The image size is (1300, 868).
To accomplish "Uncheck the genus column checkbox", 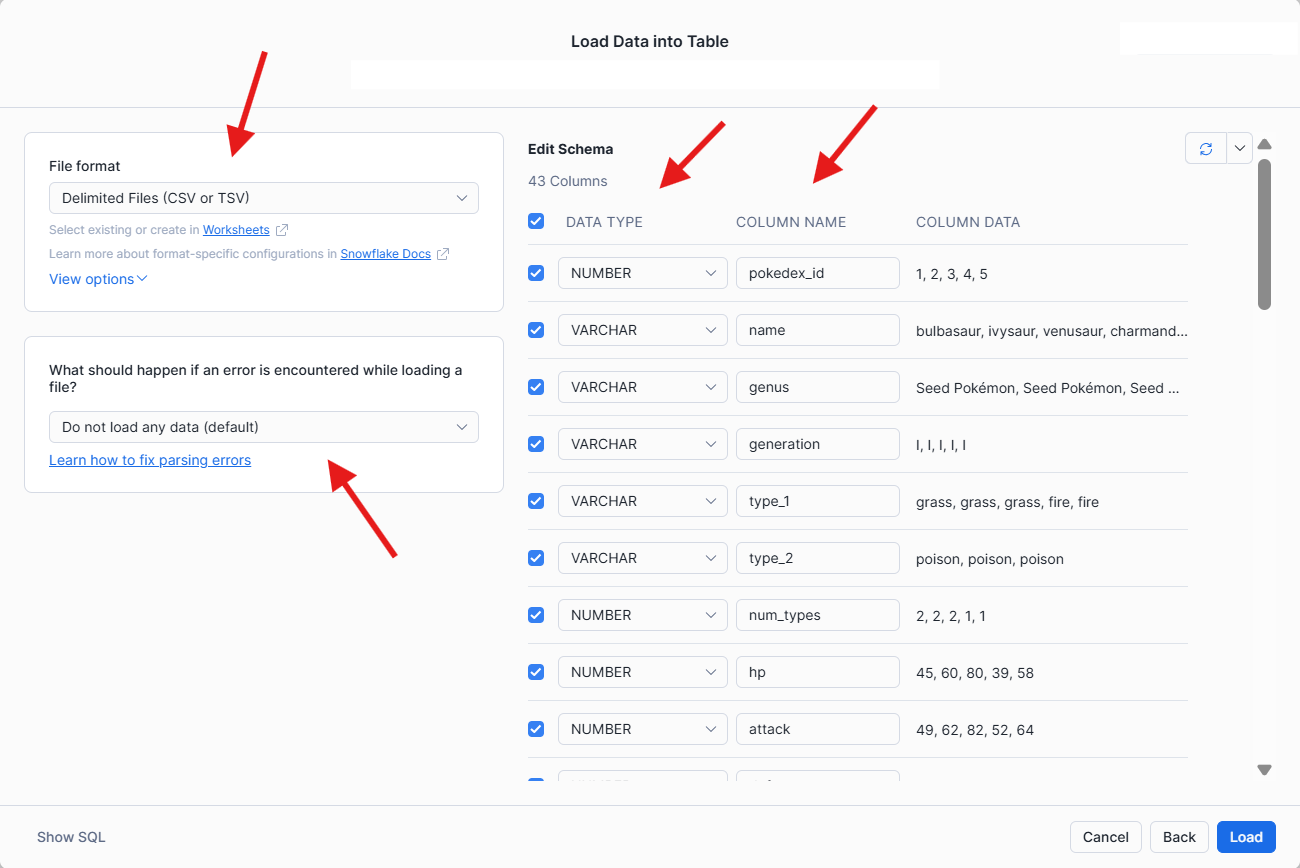I will [x=536, y=386].
